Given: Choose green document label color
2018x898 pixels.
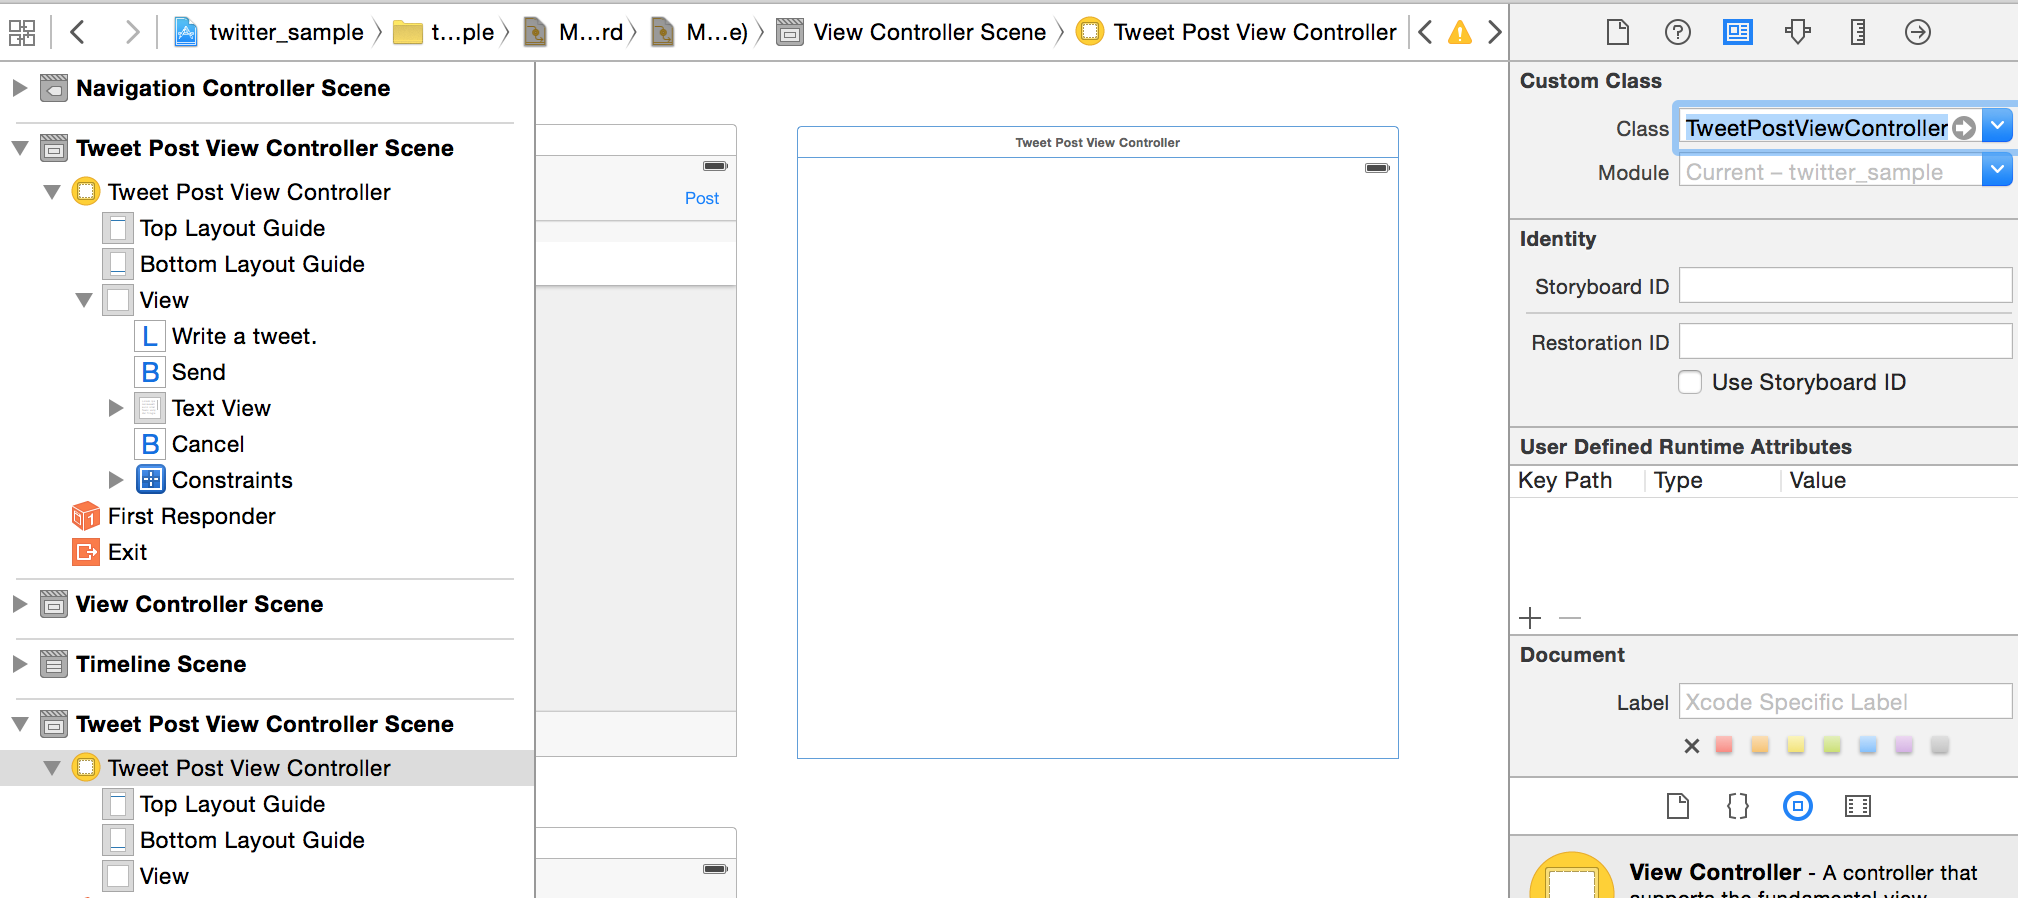Looking at the screenshot, I should (x=1832, y=745).
